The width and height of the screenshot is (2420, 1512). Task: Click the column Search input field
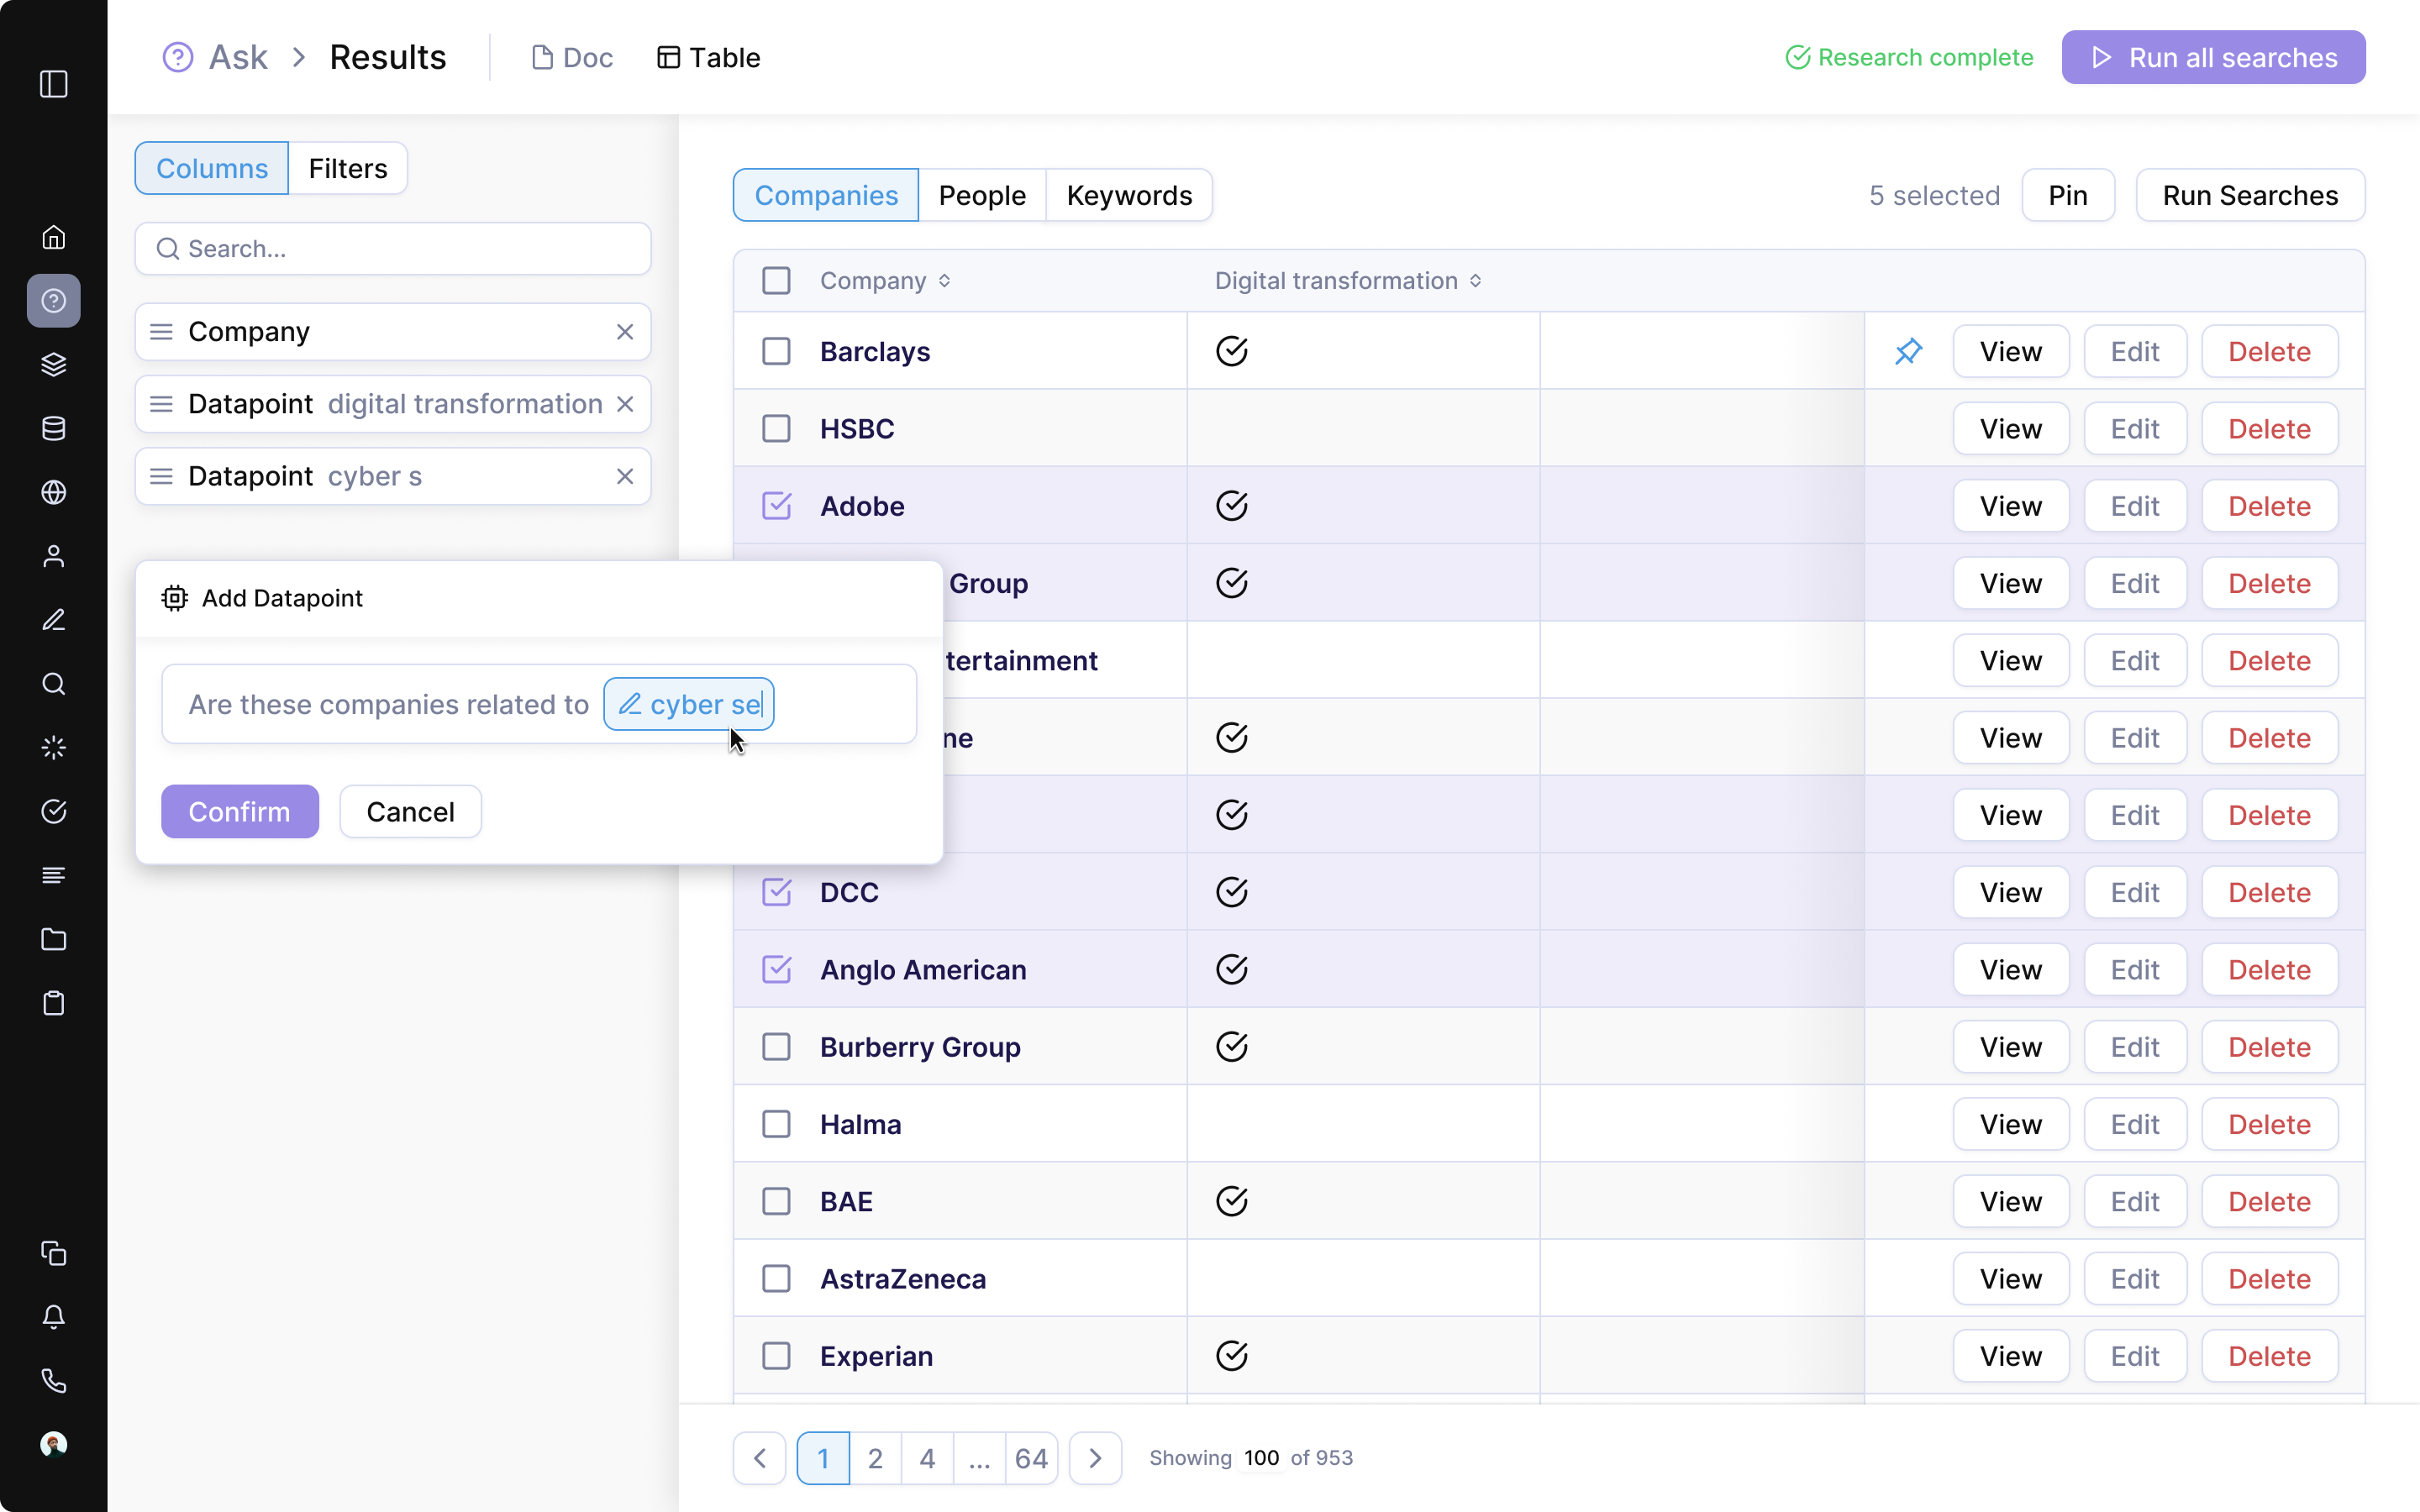click(x=393, y=249)
